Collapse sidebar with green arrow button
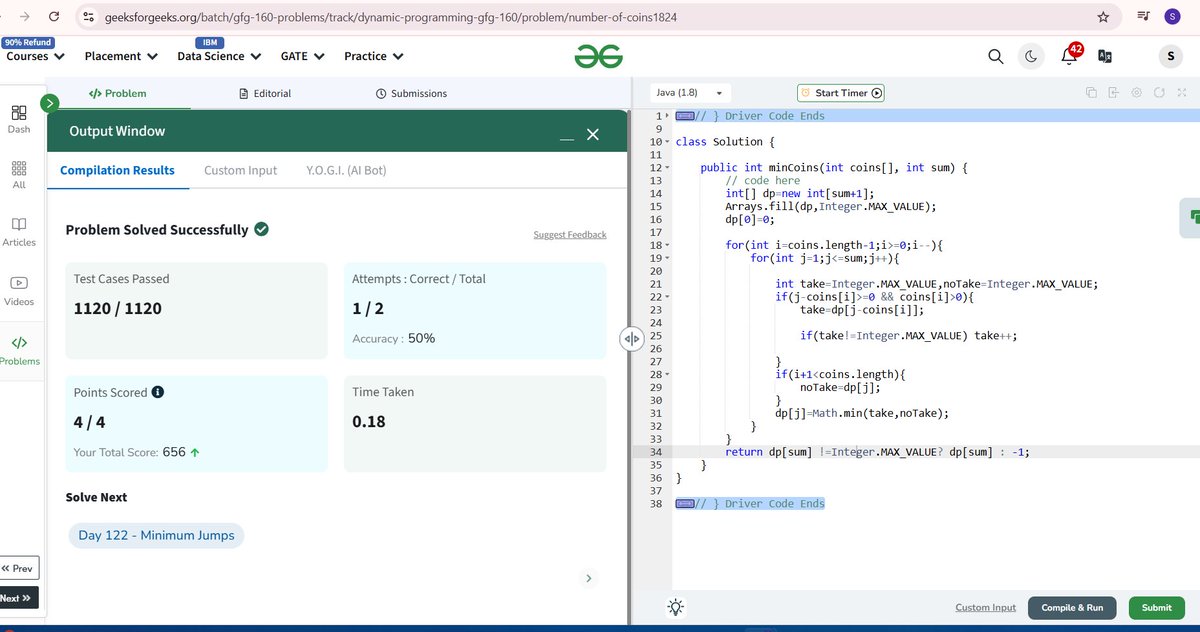Screen dimensions: 1200x632 (50, 102)
